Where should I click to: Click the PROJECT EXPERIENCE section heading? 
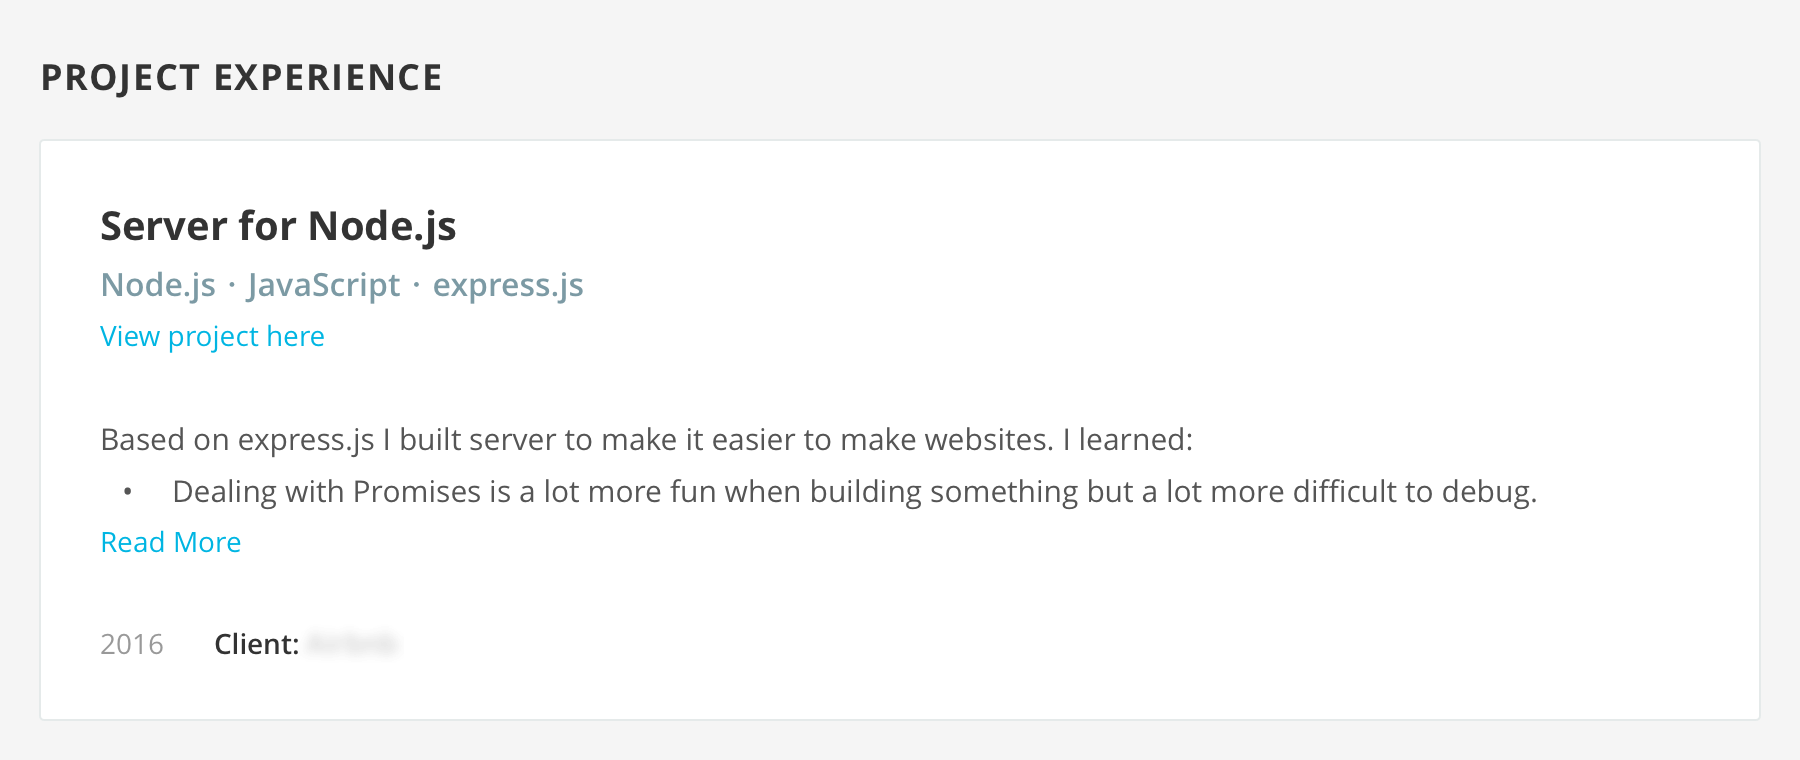click(241, 78)
